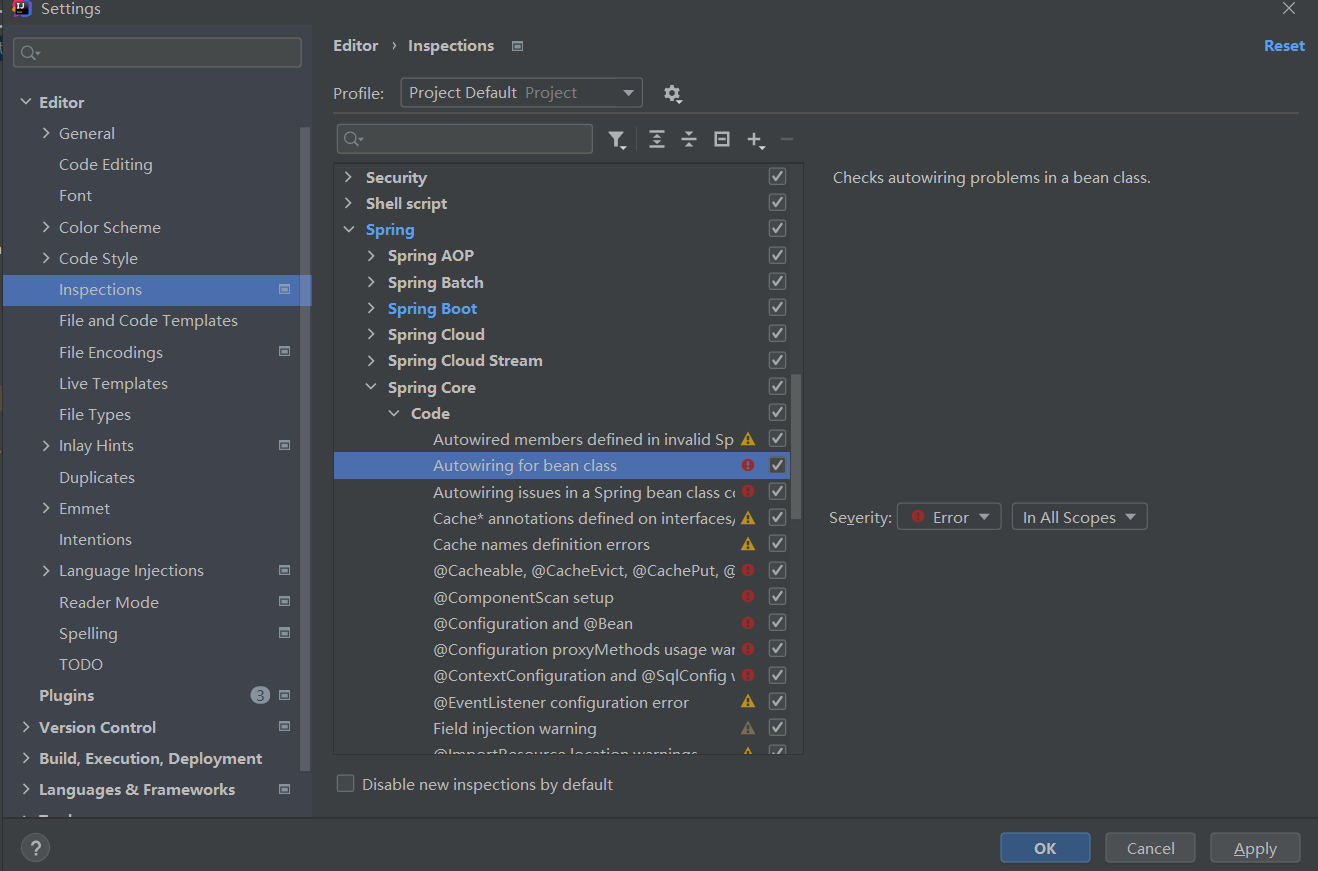Click the gray warning icon on Field injection warning
The width and height of the screenshot is (1318, 871).
[x=748, y=728]
